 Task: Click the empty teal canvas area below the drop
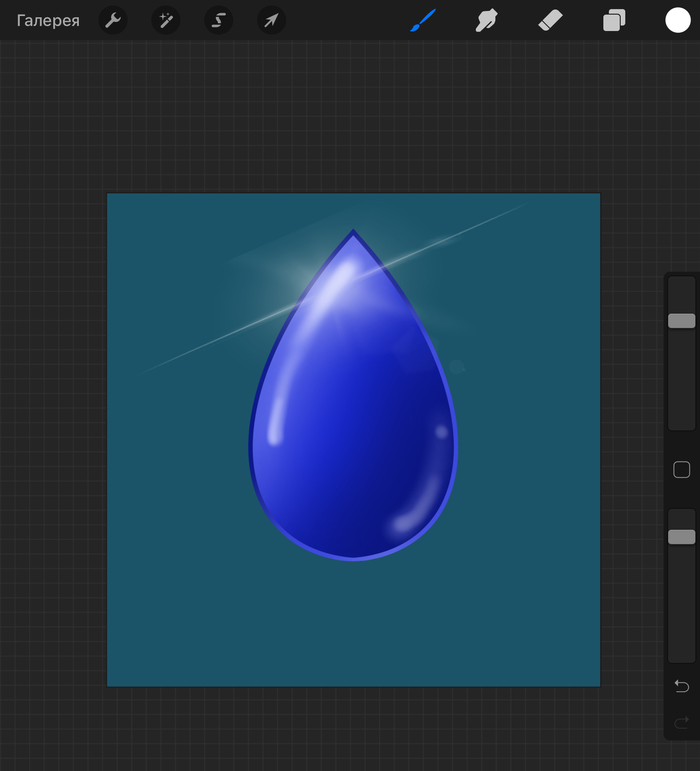click(x=353, y=625)
